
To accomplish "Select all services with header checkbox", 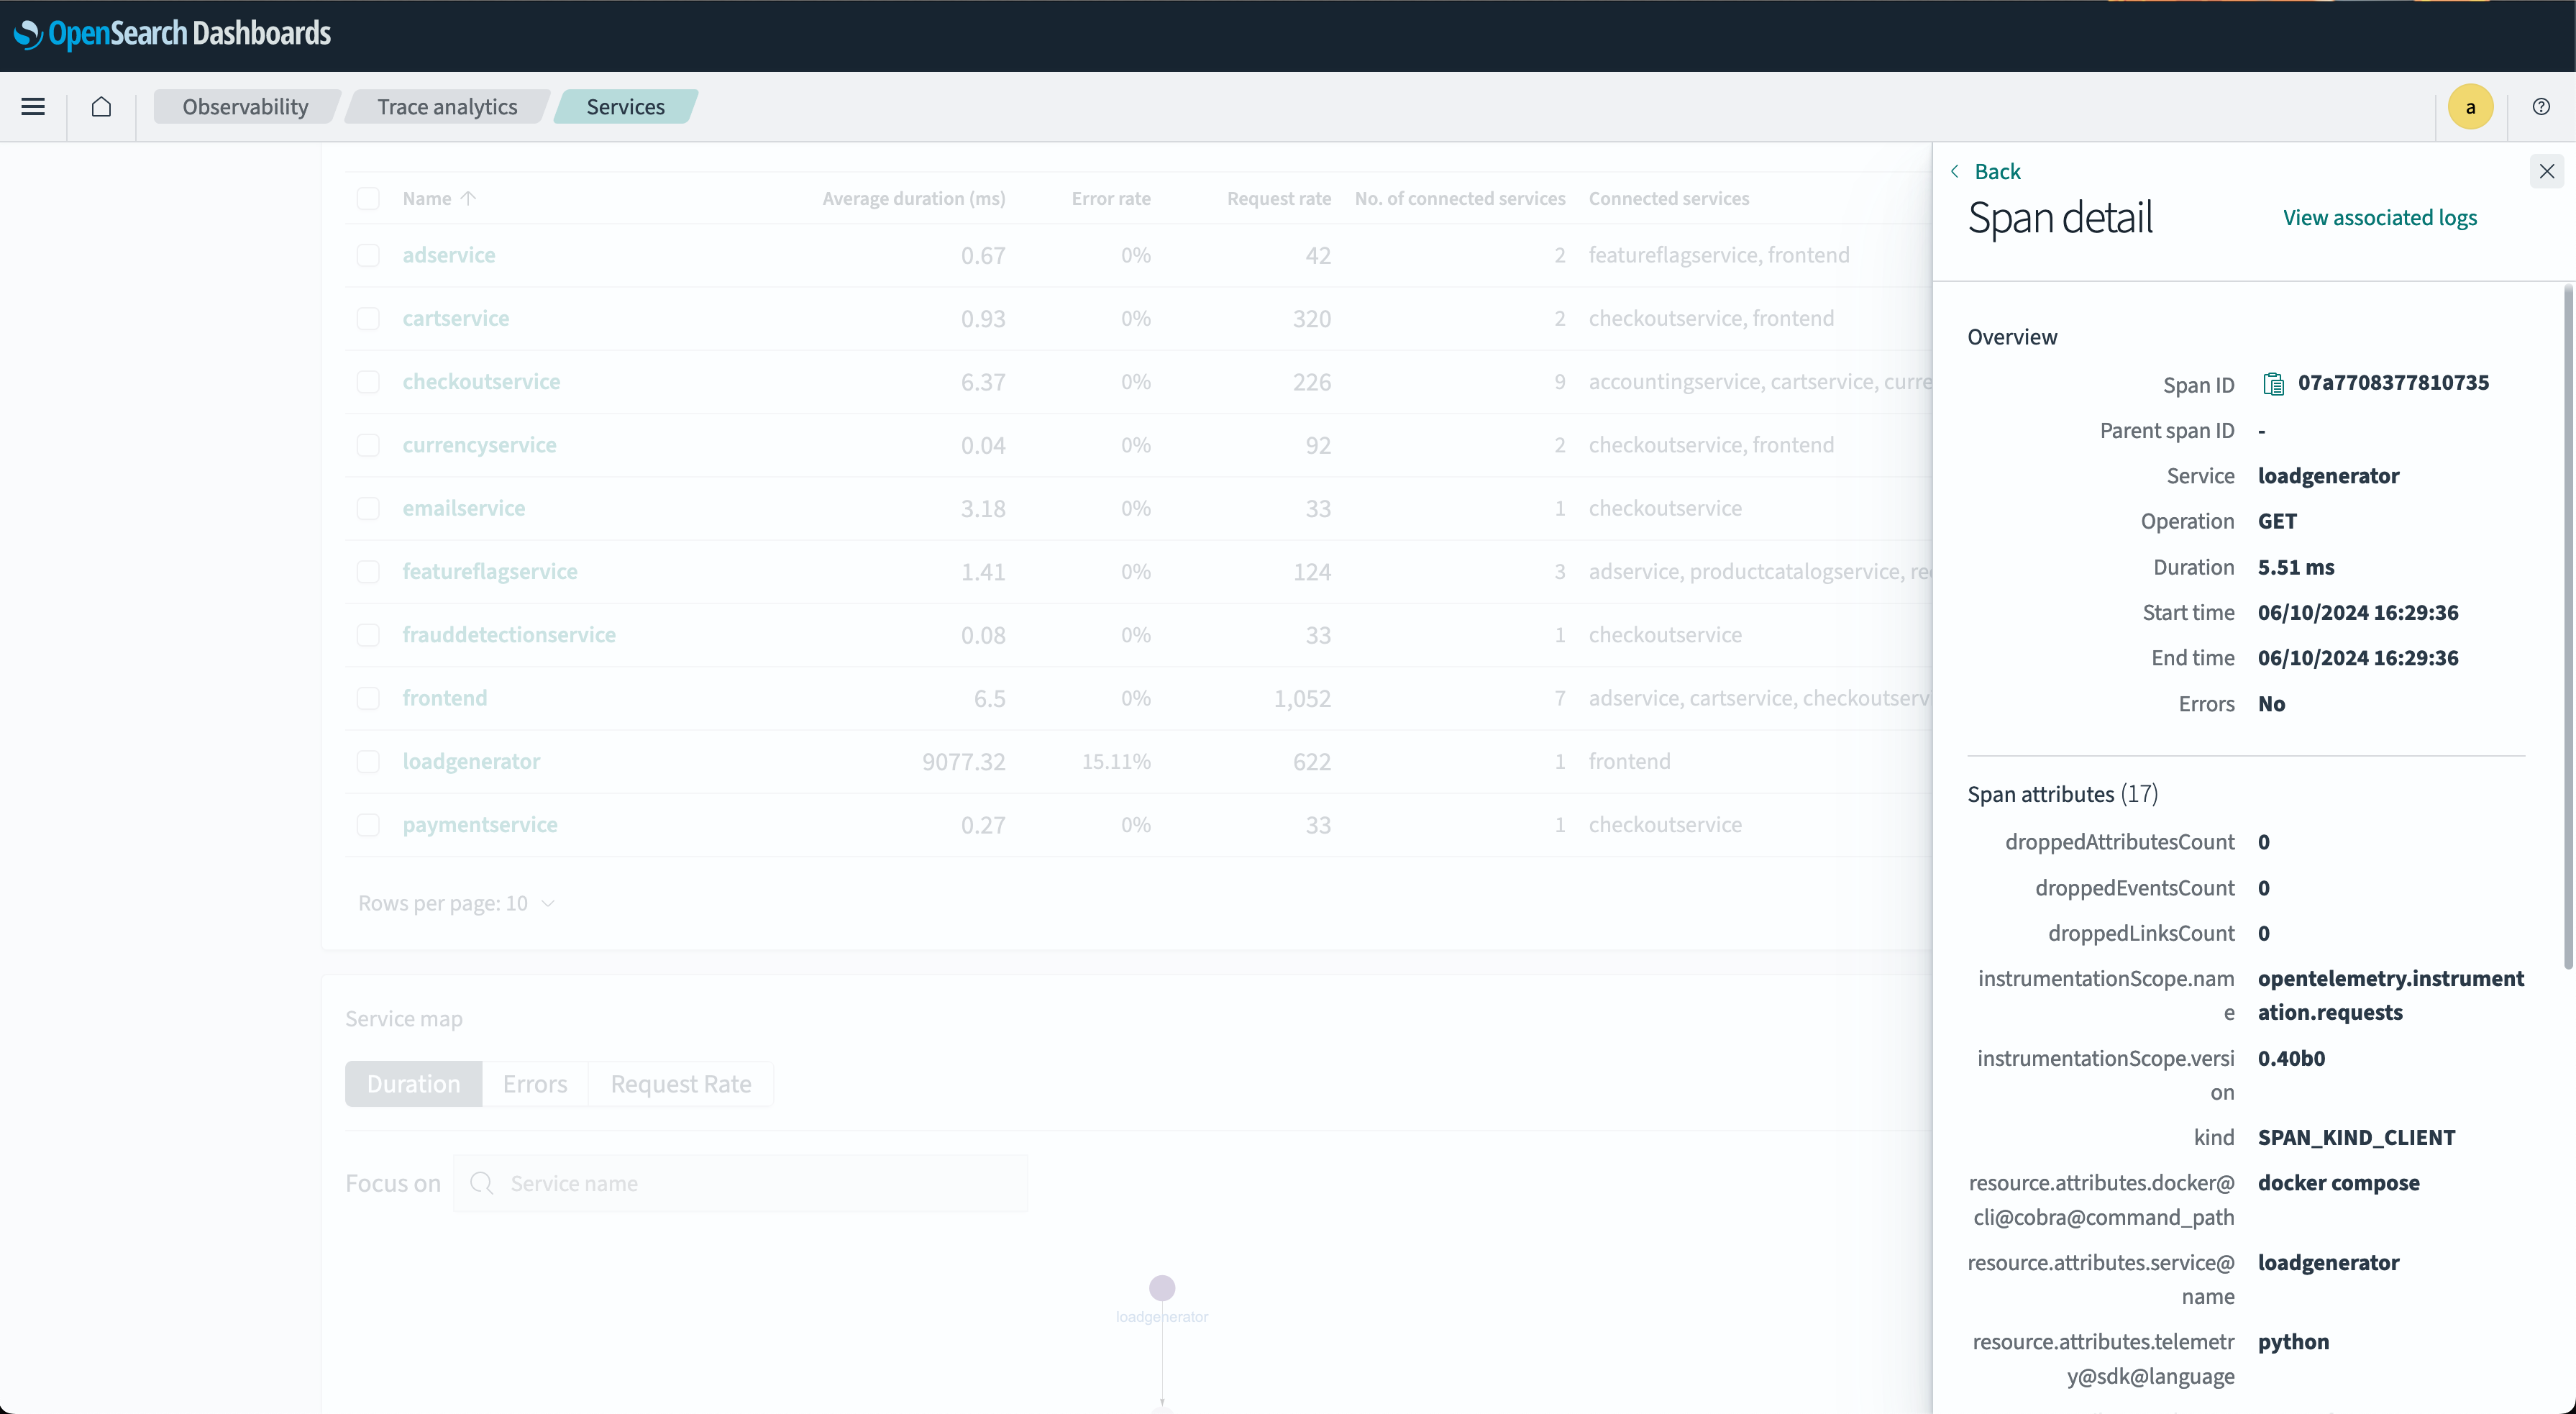I will click(368, 198).
